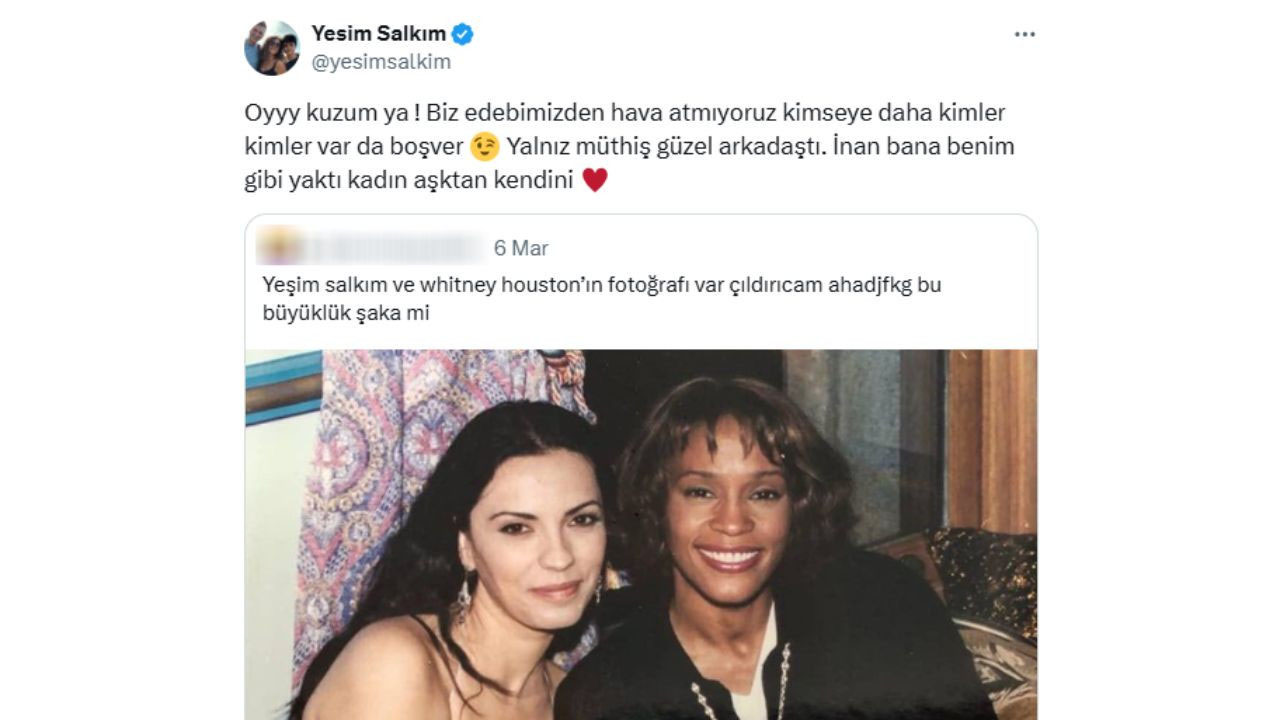Open the 6 Mar timestamp
Viewport: 1280px width, 720px height.
[521, 248]
